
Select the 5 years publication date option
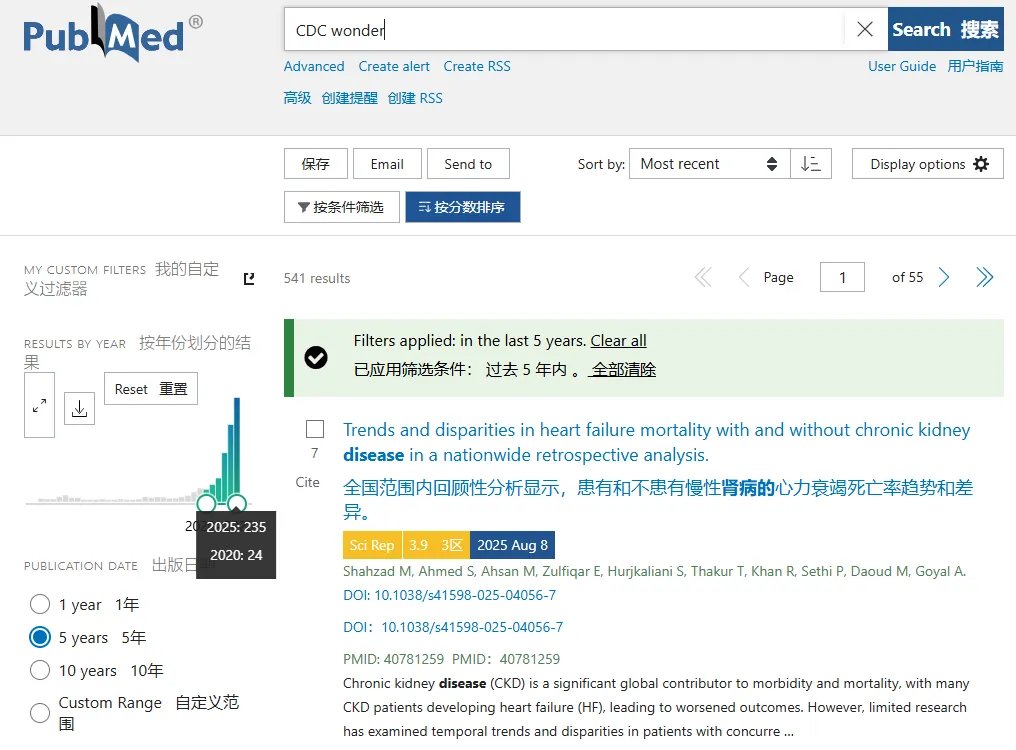[x=40, y=637]
